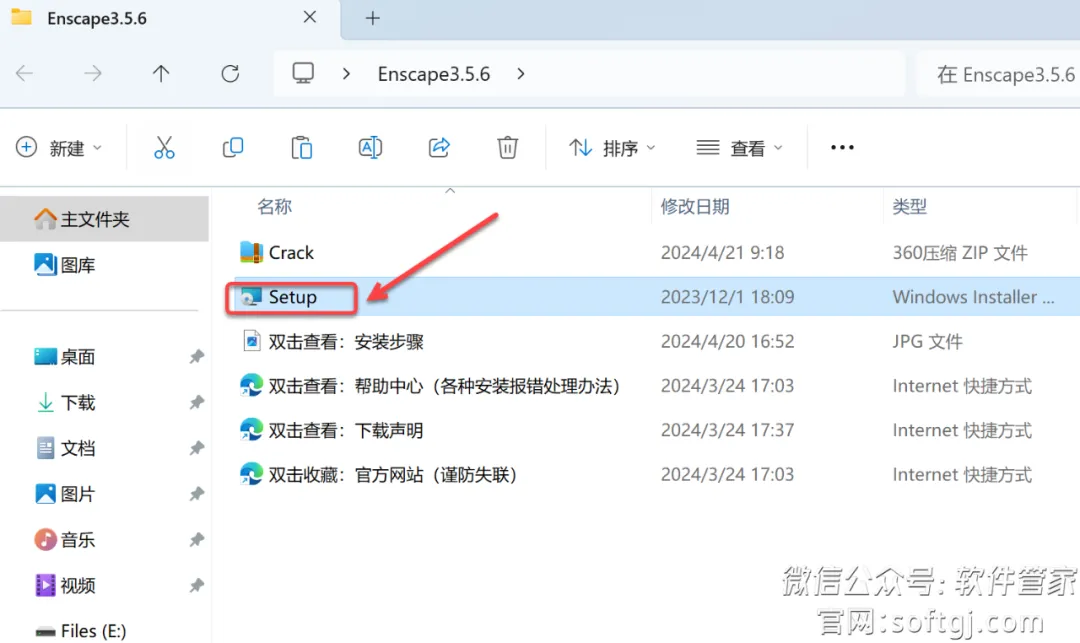Image resolution: width=1080 pixels, height=643 pixels.
Task: Sort by 名称 column header
Action: pos(275,206)
